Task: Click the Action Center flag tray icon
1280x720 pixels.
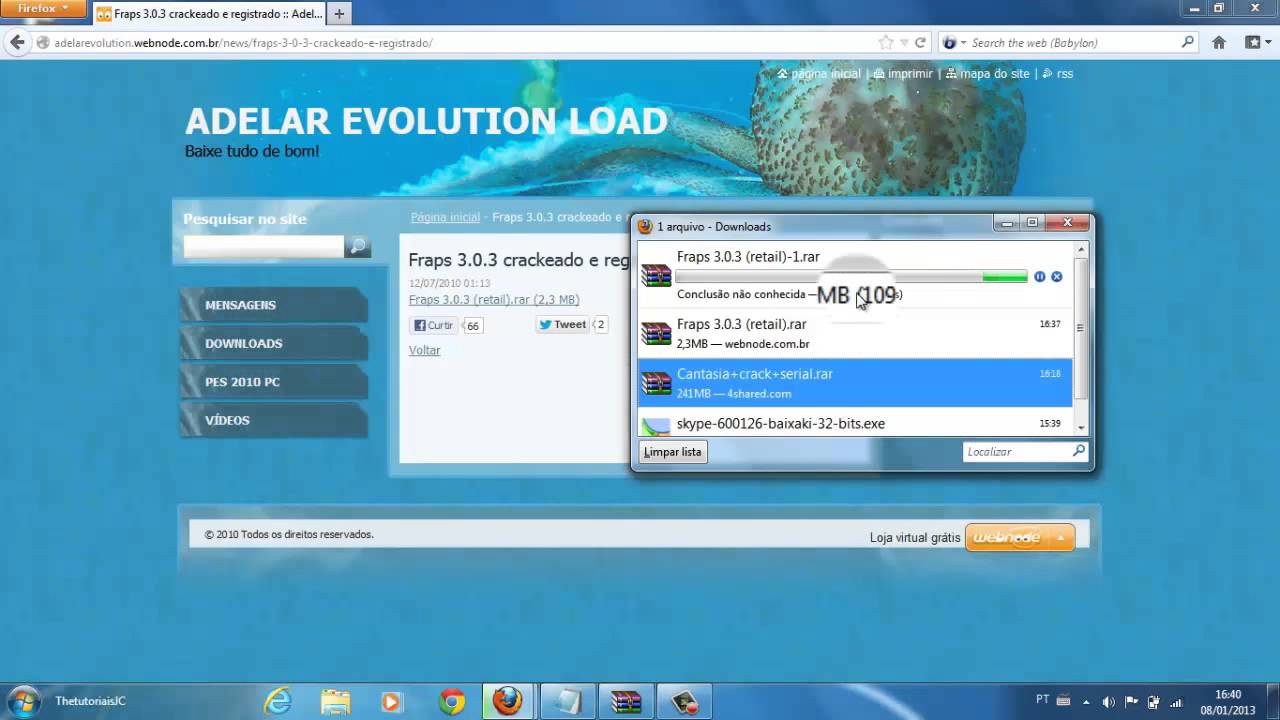Action: point(1131,702)
